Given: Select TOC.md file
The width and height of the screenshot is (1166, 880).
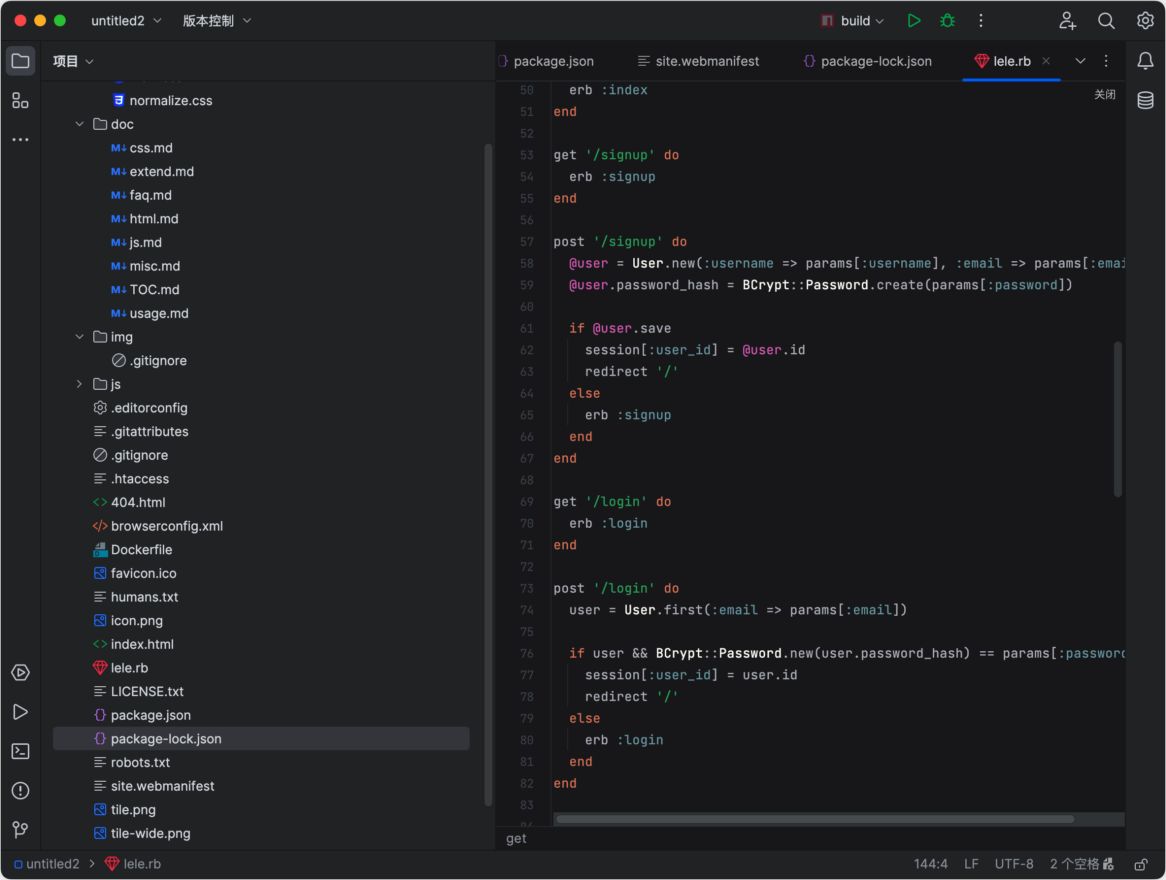Looking at the screenshot, I should pos(144,289).
